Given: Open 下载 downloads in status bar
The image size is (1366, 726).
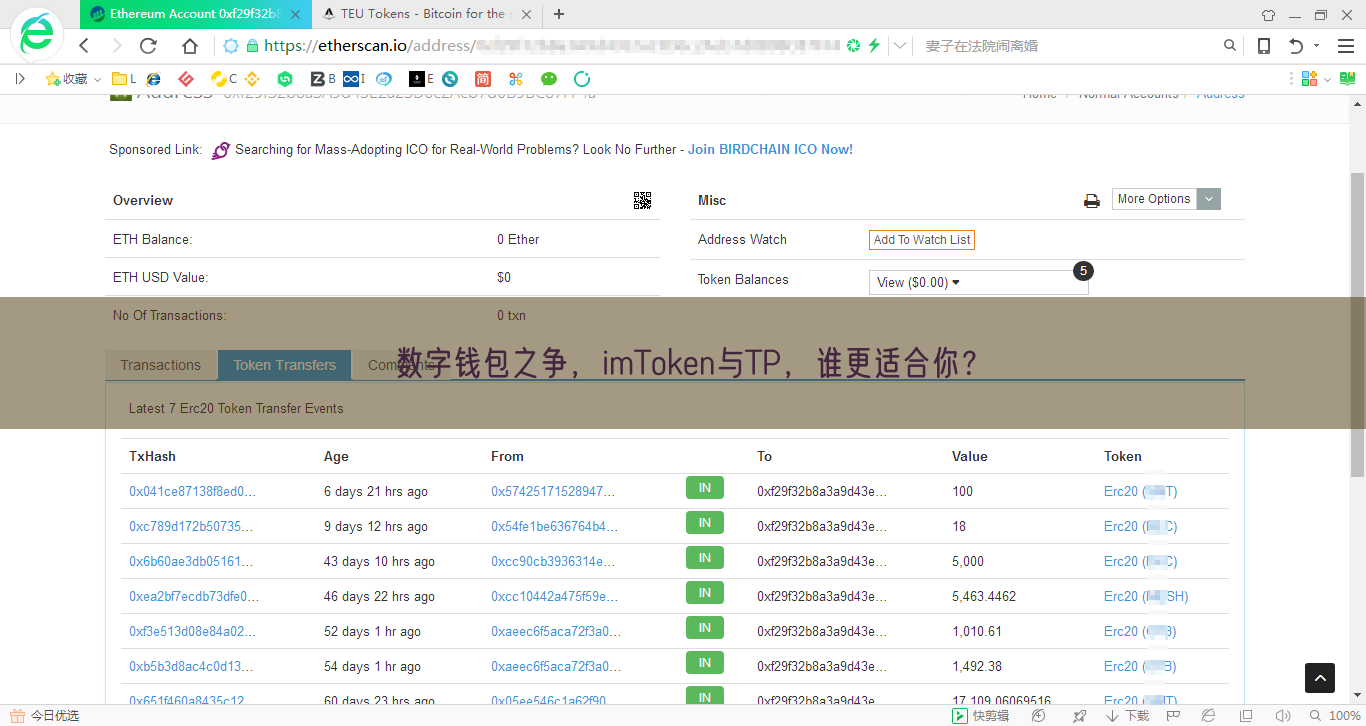Looking at the screenshot, I should 1128,716.
